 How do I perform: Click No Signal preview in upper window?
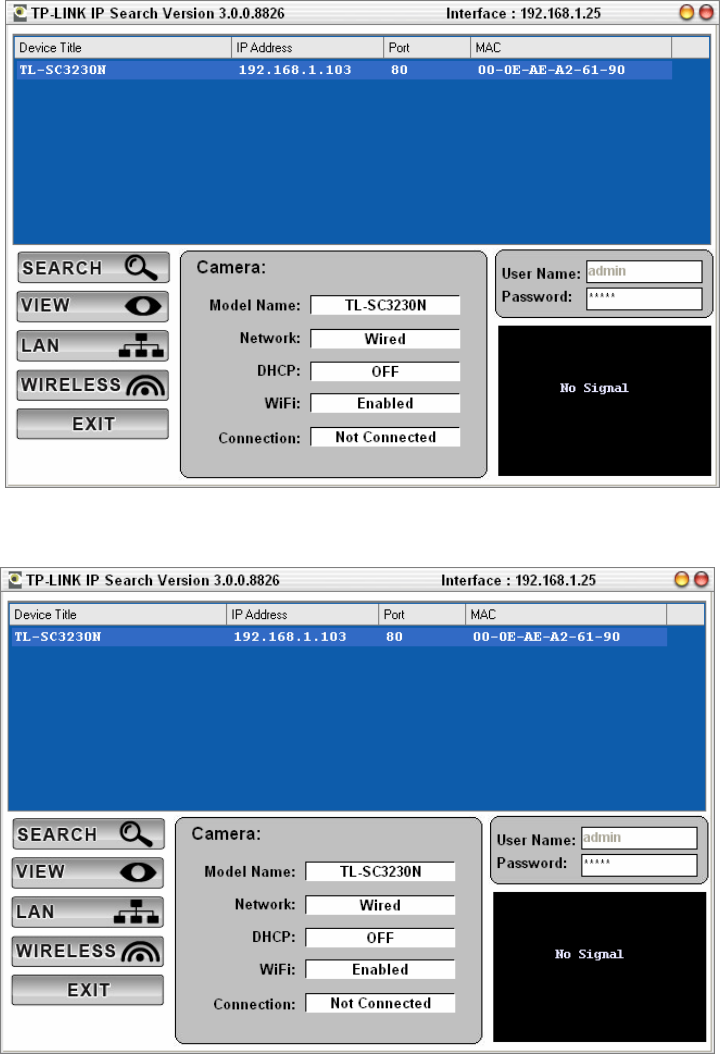(604, 401)
